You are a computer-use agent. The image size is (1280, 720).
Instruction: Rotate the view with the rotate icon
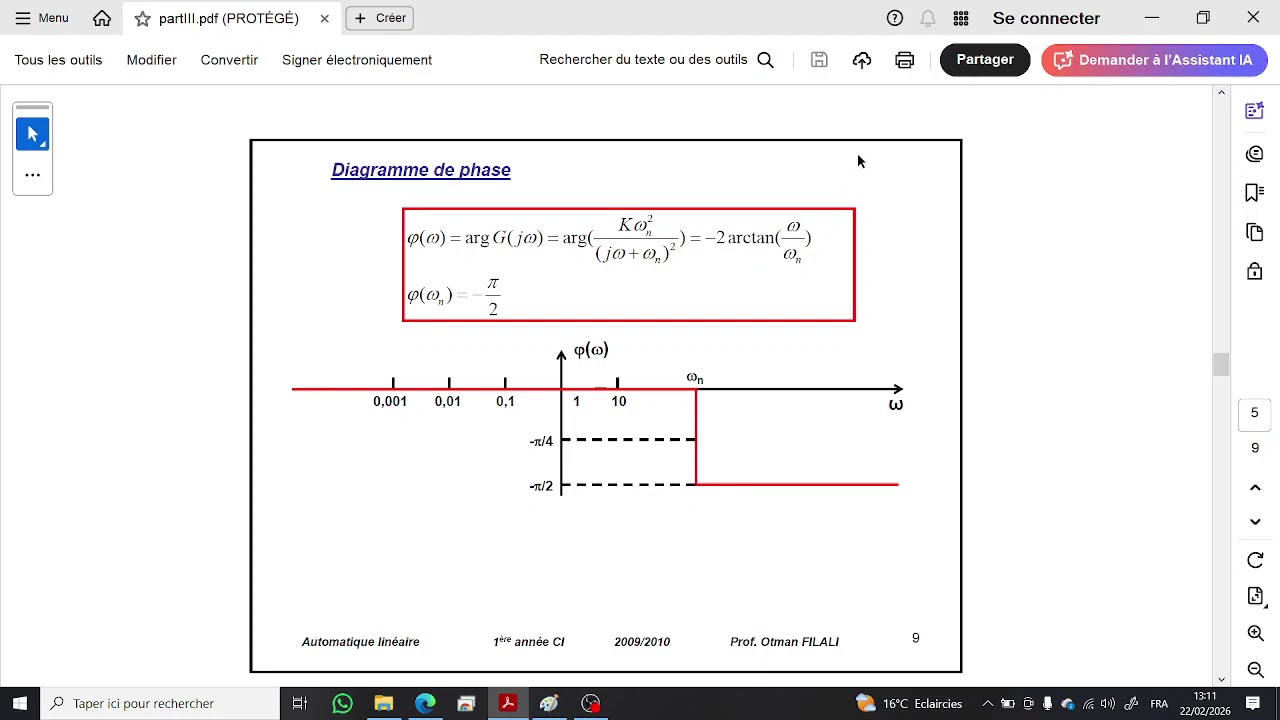point(1255,560)
